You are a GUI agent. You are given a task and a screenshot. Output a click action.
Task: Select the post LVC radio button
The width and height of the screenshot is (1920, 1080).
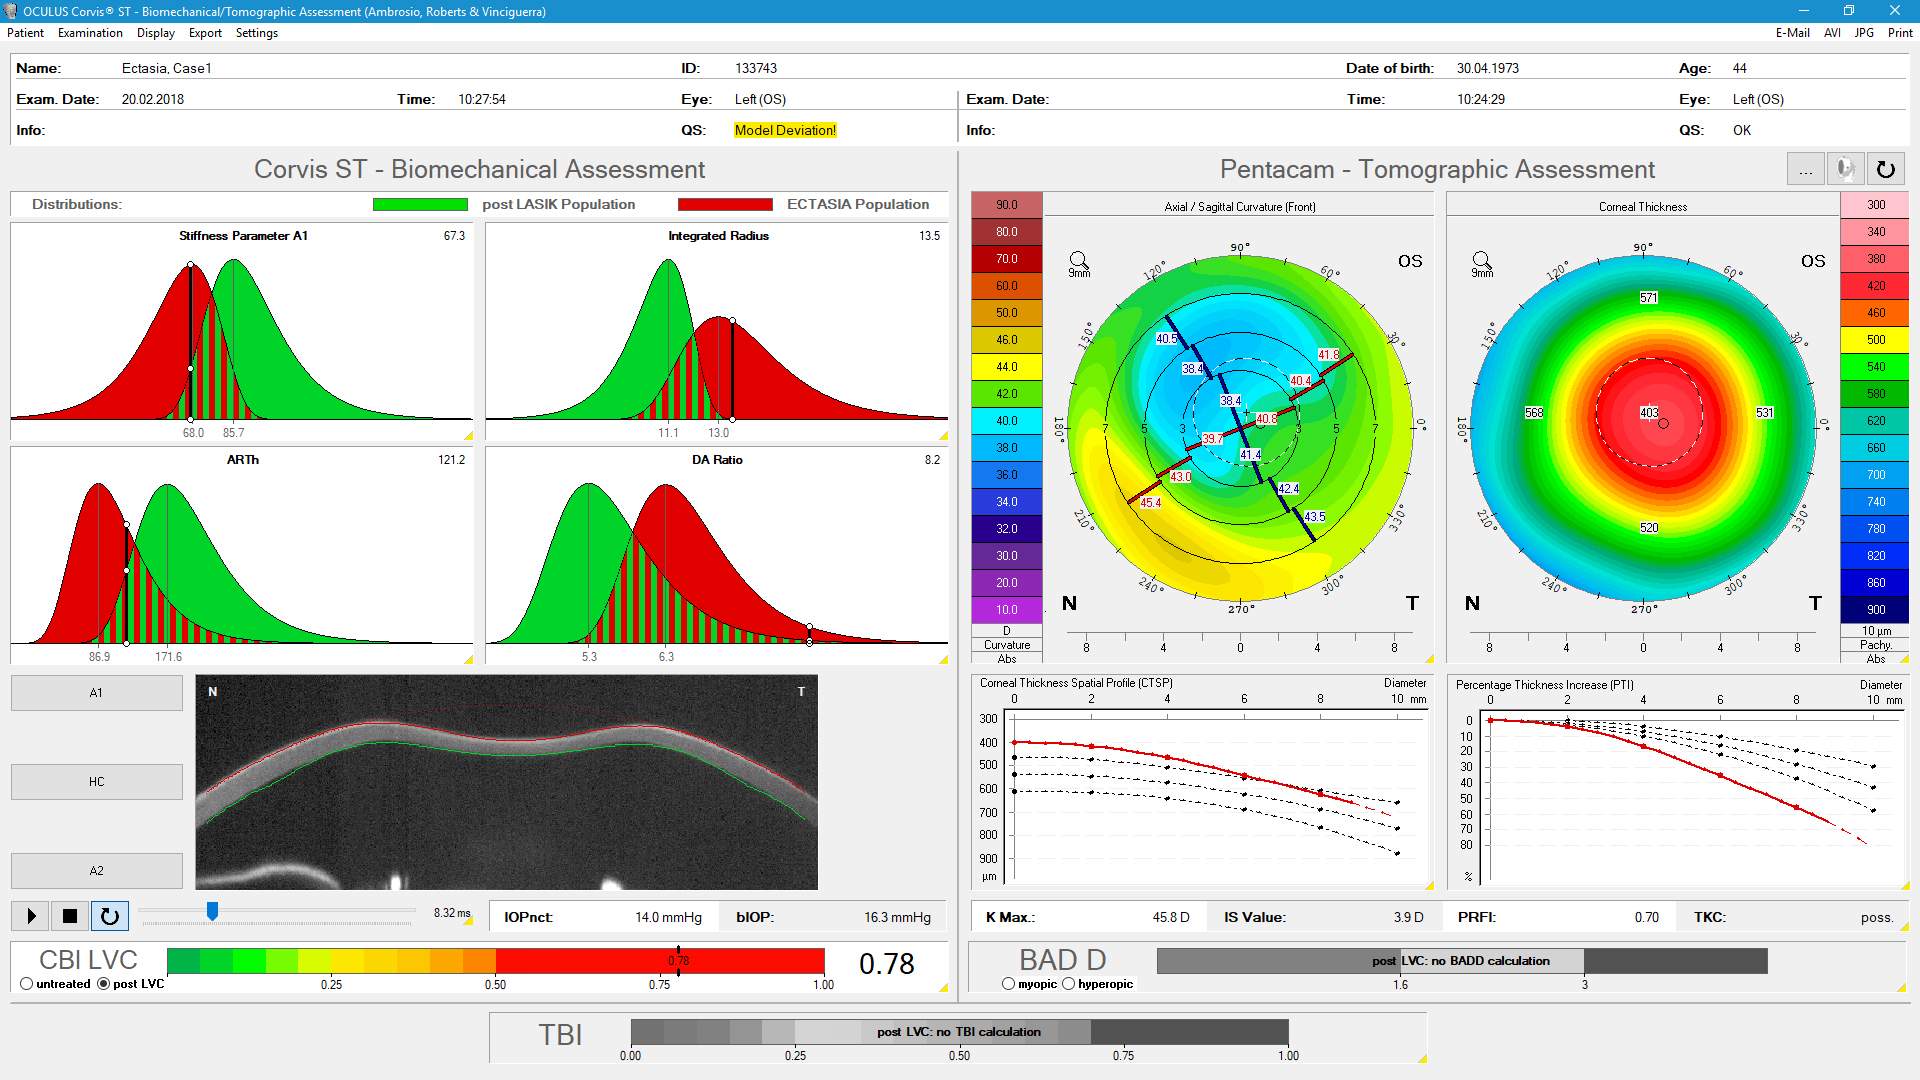(x=103, y=984)
